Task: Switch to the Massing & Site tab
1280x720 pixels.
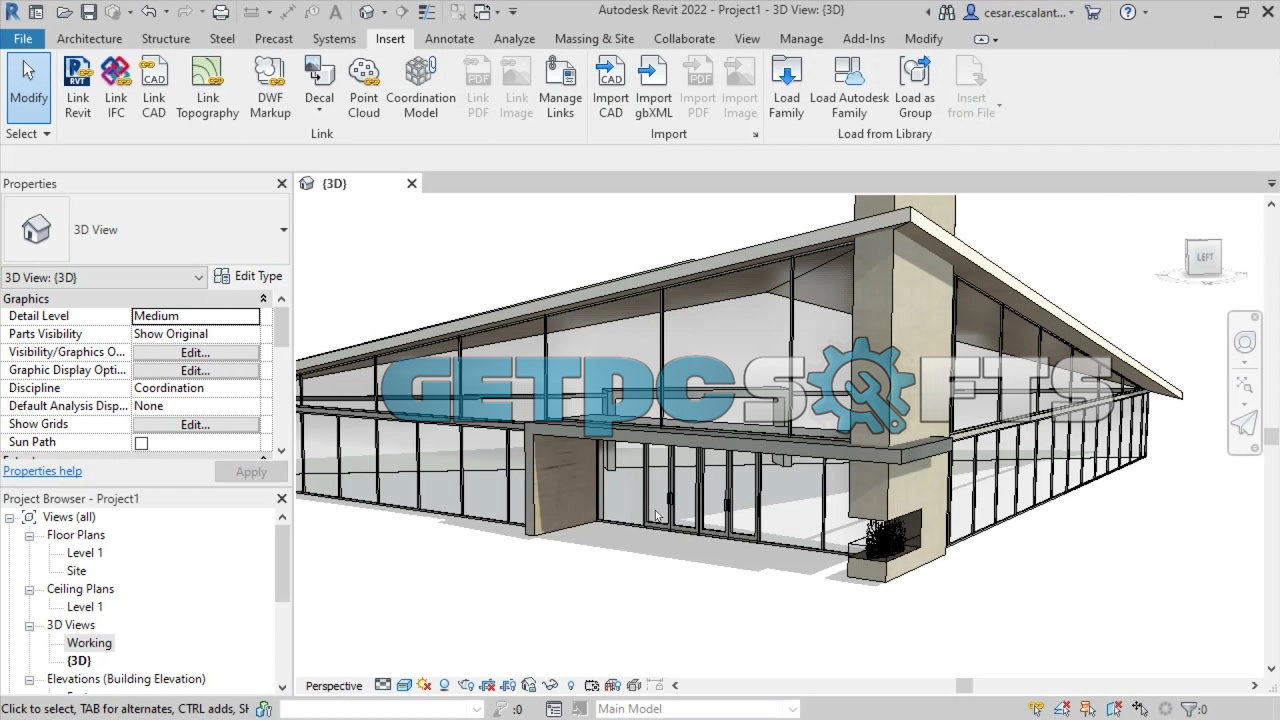Action: tap(594, 39)
